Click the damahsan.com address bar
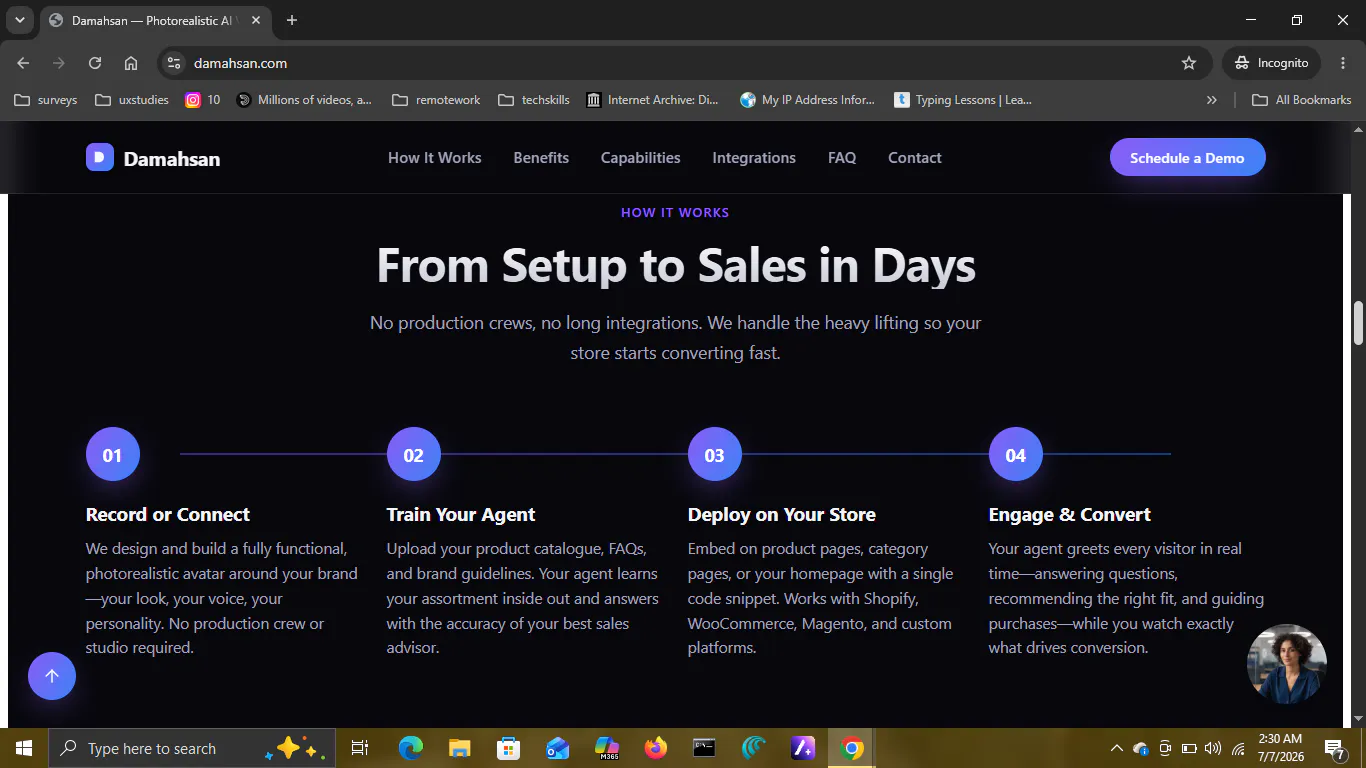 pos(683,63)
